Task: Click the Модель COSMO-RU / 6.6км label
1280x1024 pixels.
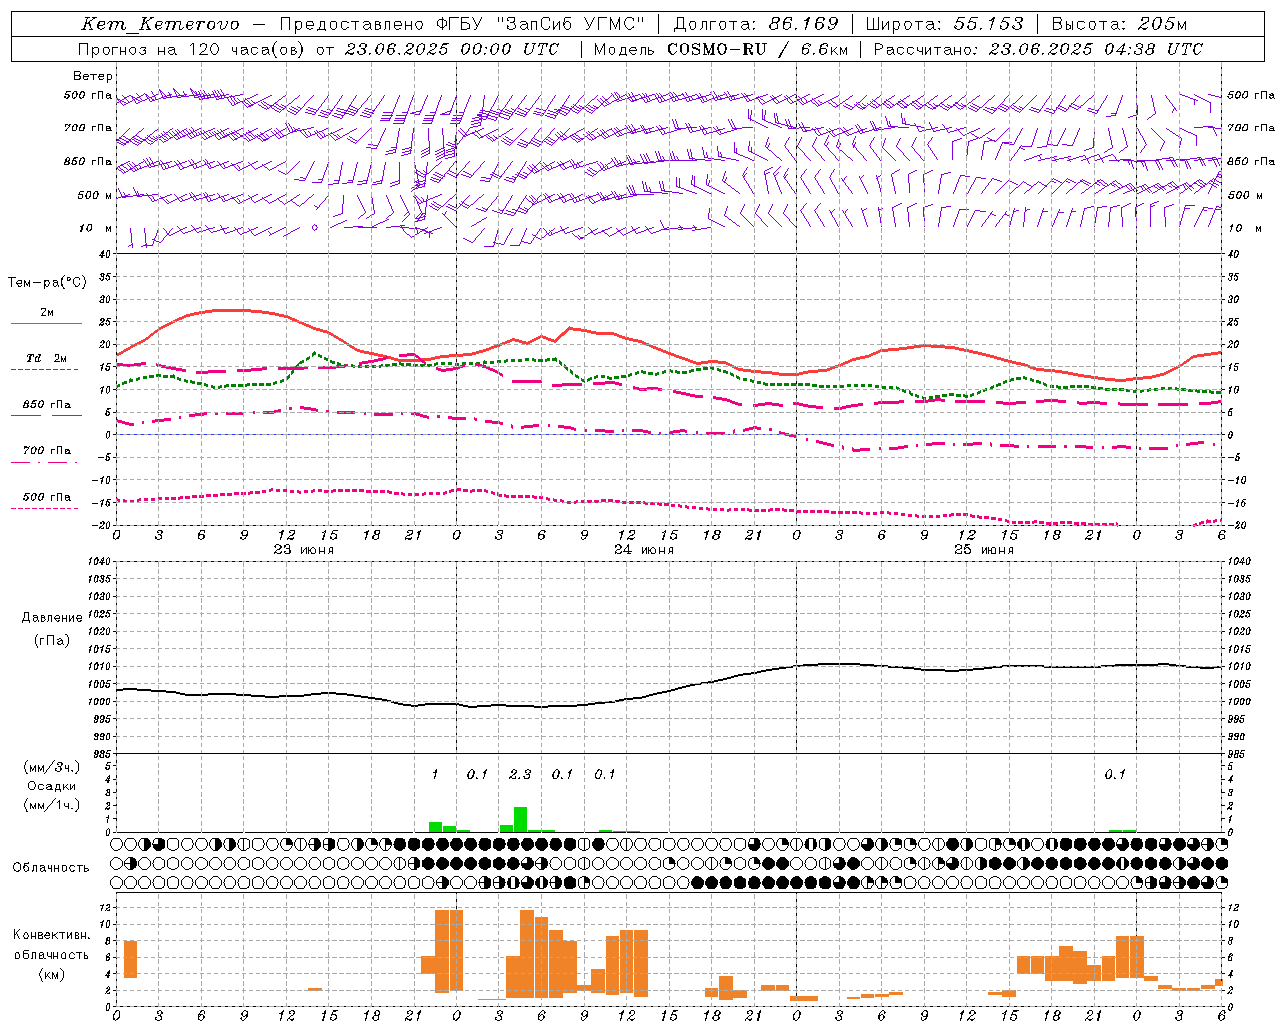Action: [x=720, y=49]
